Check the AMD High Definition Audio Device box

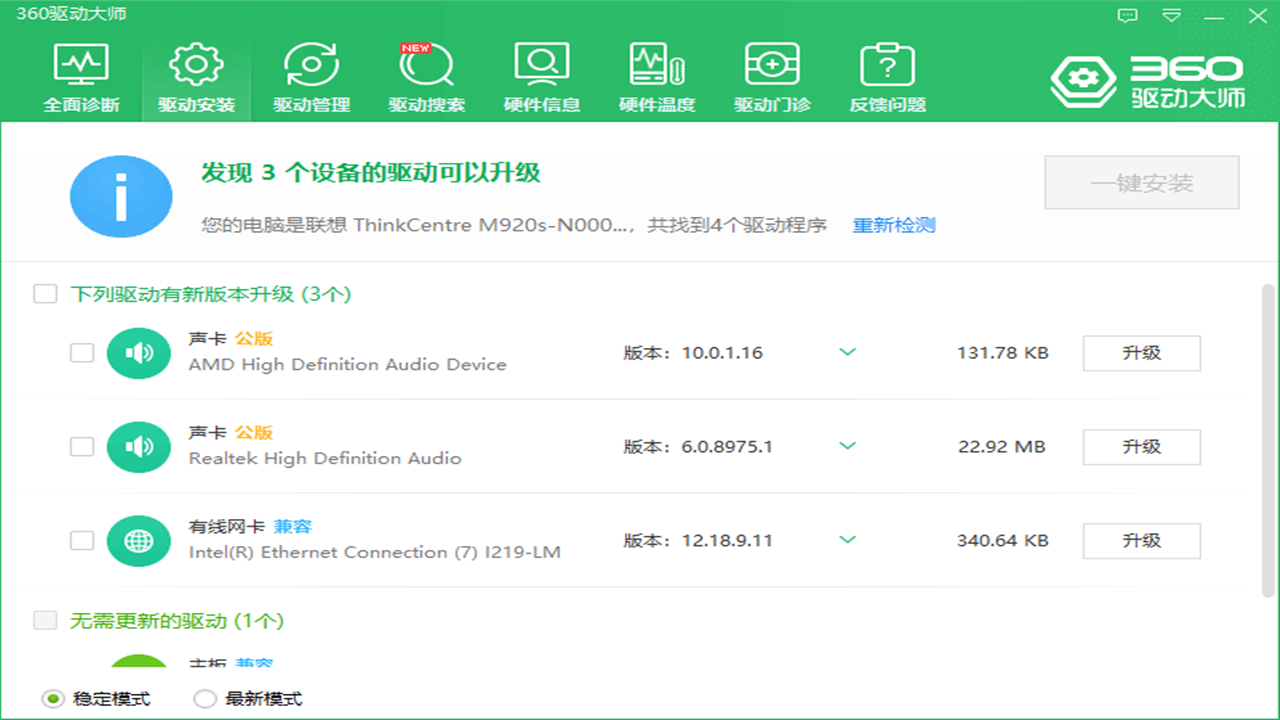(x=82, y=353)
